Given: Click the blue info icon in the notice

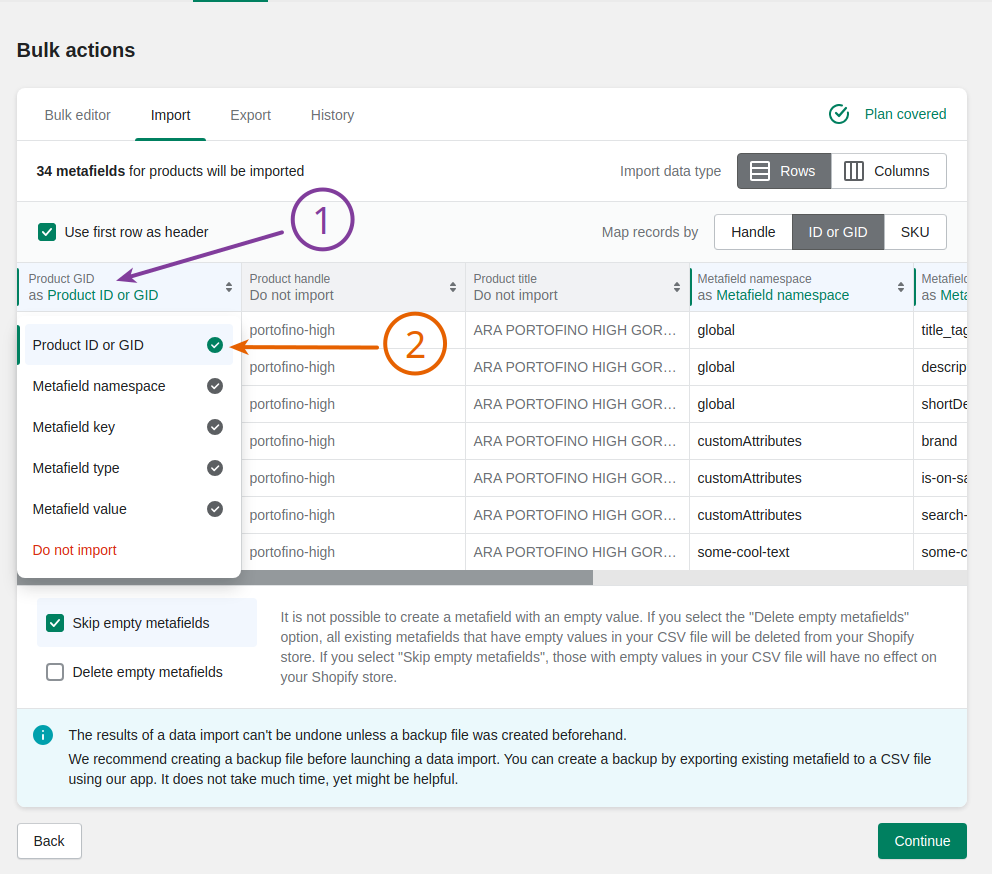Looking at the screenshot, I should pos(42,734).
